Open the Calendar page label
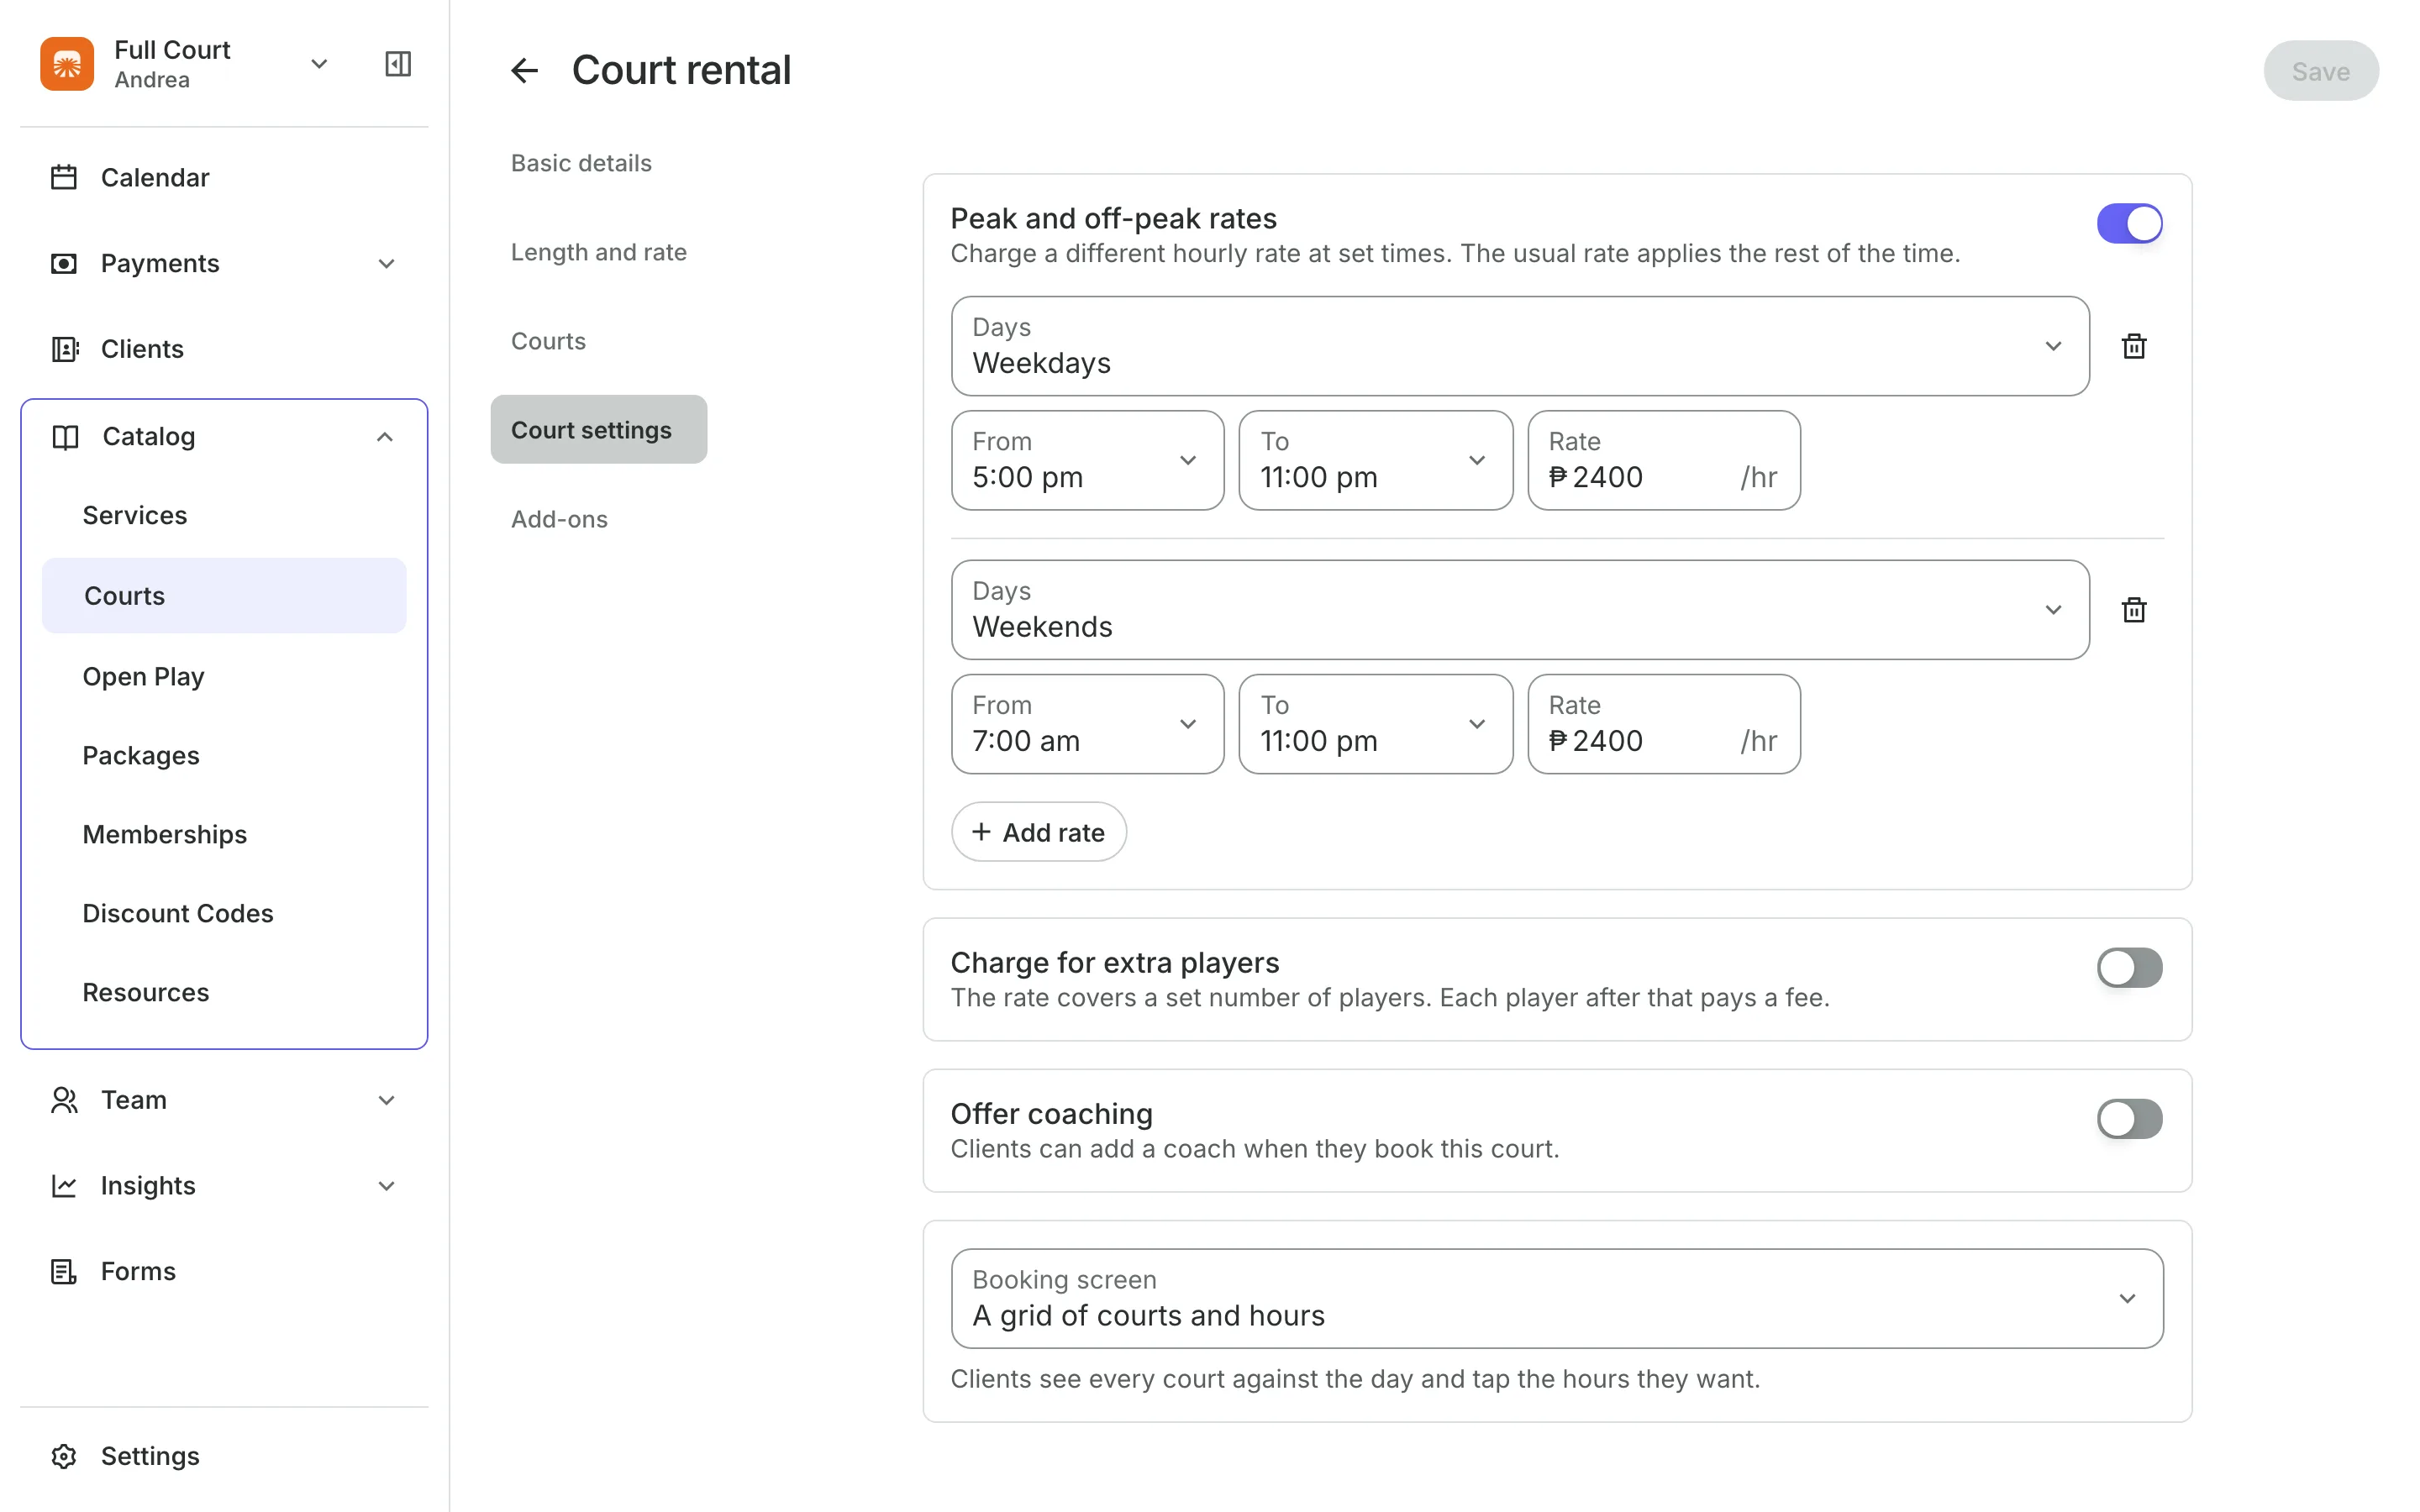 click(x=155, y=177)
